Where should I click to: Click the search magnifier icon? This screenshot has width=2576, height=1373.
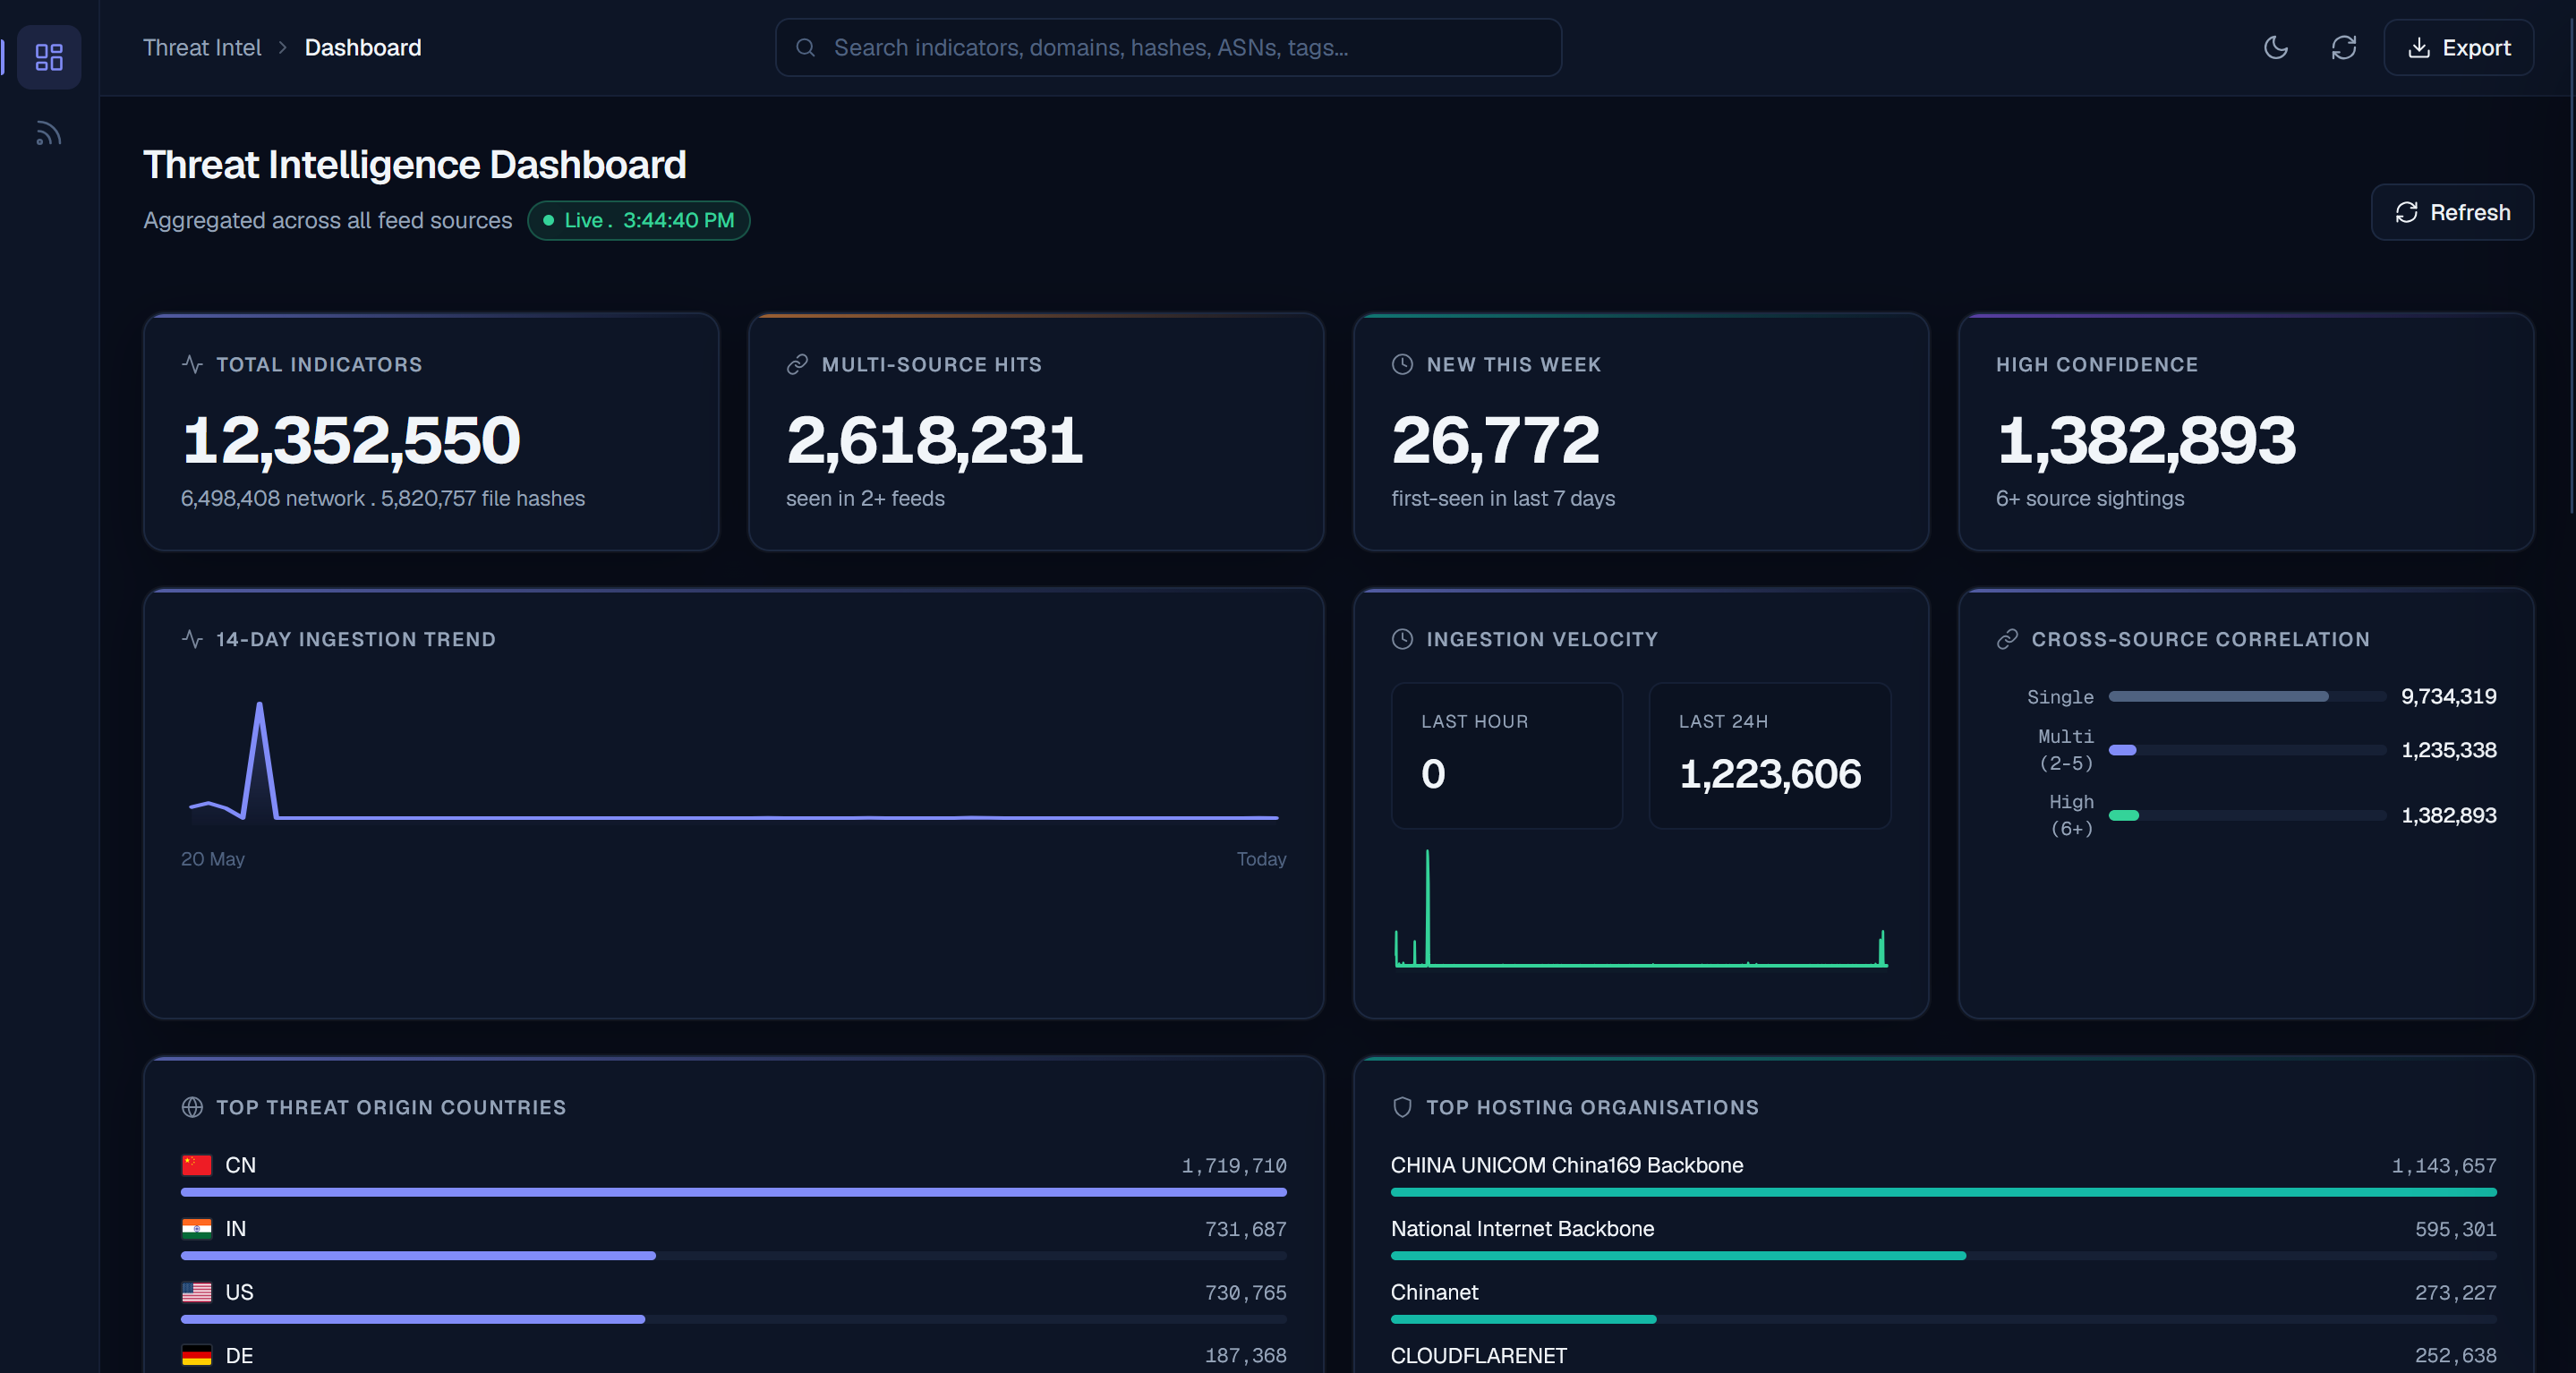[805, 47]
